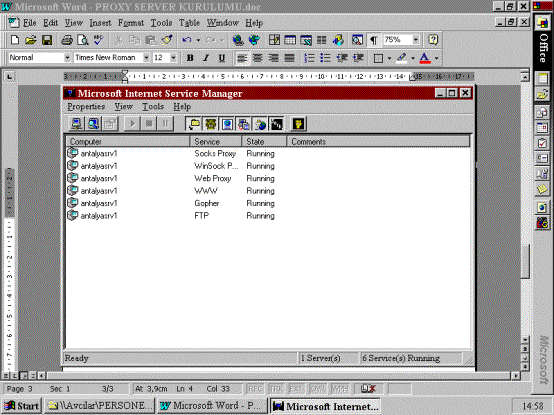Select Align Left paragraph button
The image size is (554, 415).
tap(242, 58)
